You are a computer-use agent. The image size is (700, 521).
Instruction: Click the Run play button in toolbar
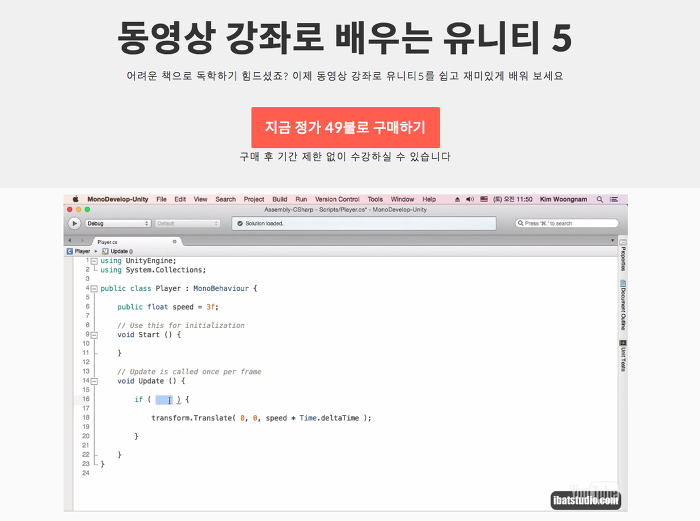point(75,223)
